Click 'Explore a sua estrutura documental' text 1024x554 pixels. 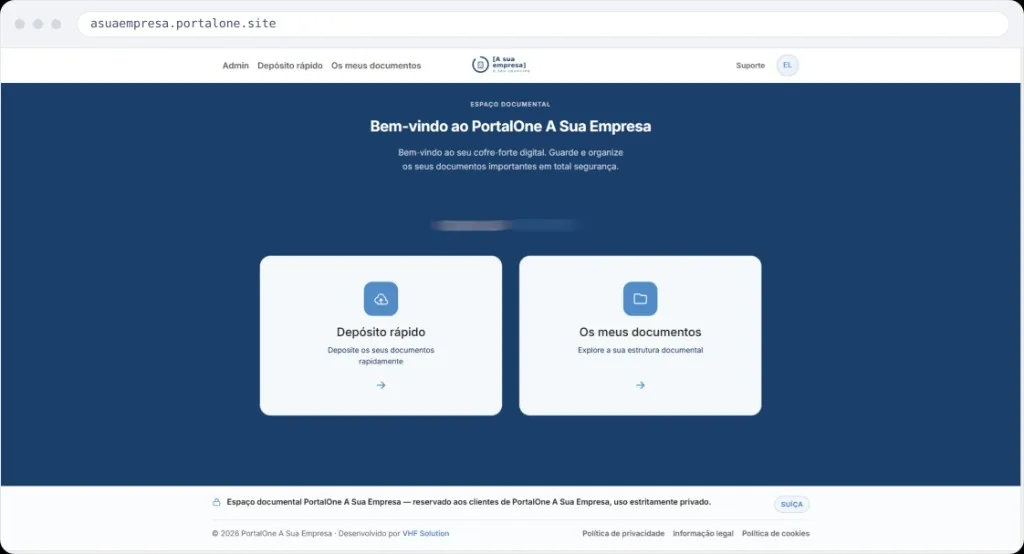[640, 350]
